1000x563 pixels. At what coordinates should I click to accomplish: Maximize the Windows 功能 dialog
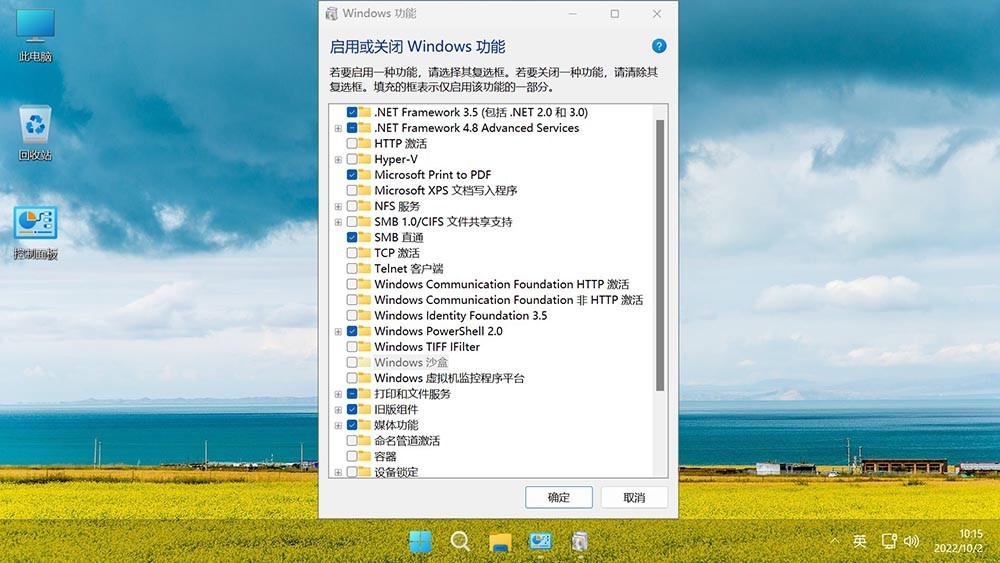point(615,13)
